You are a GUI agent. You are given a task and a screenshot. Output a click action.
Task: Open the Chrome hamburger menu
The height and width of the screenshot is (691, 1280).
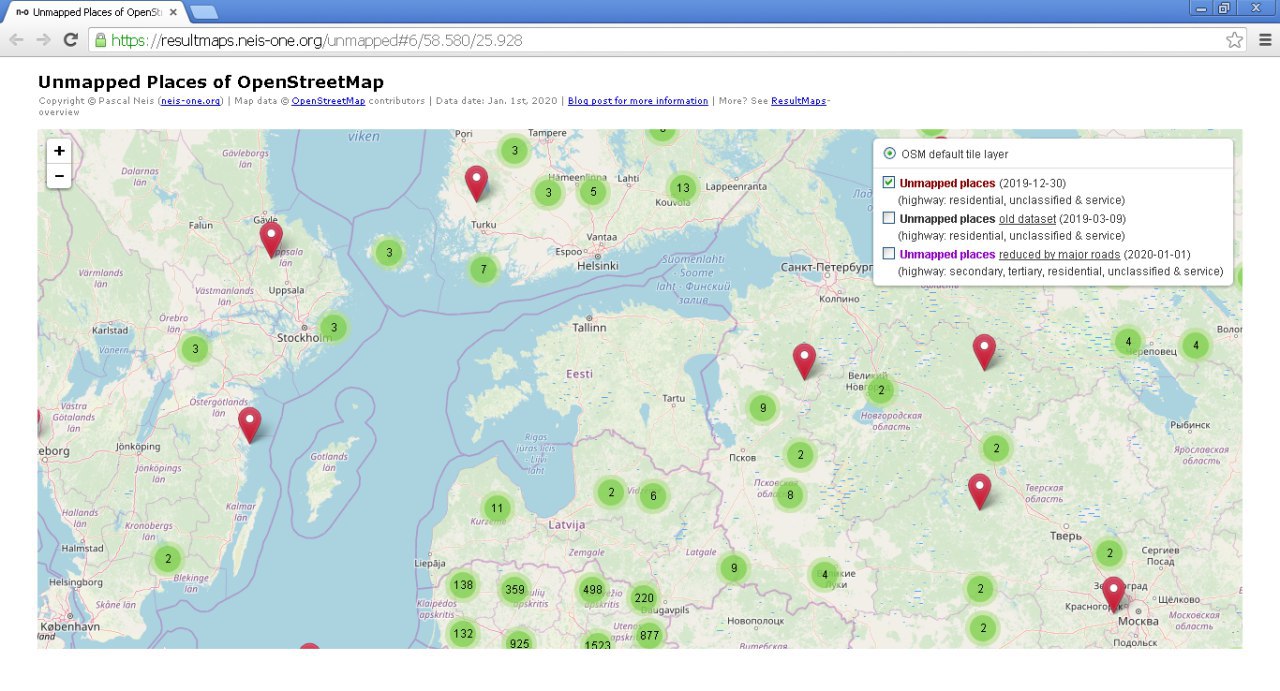click(1264, 40)
